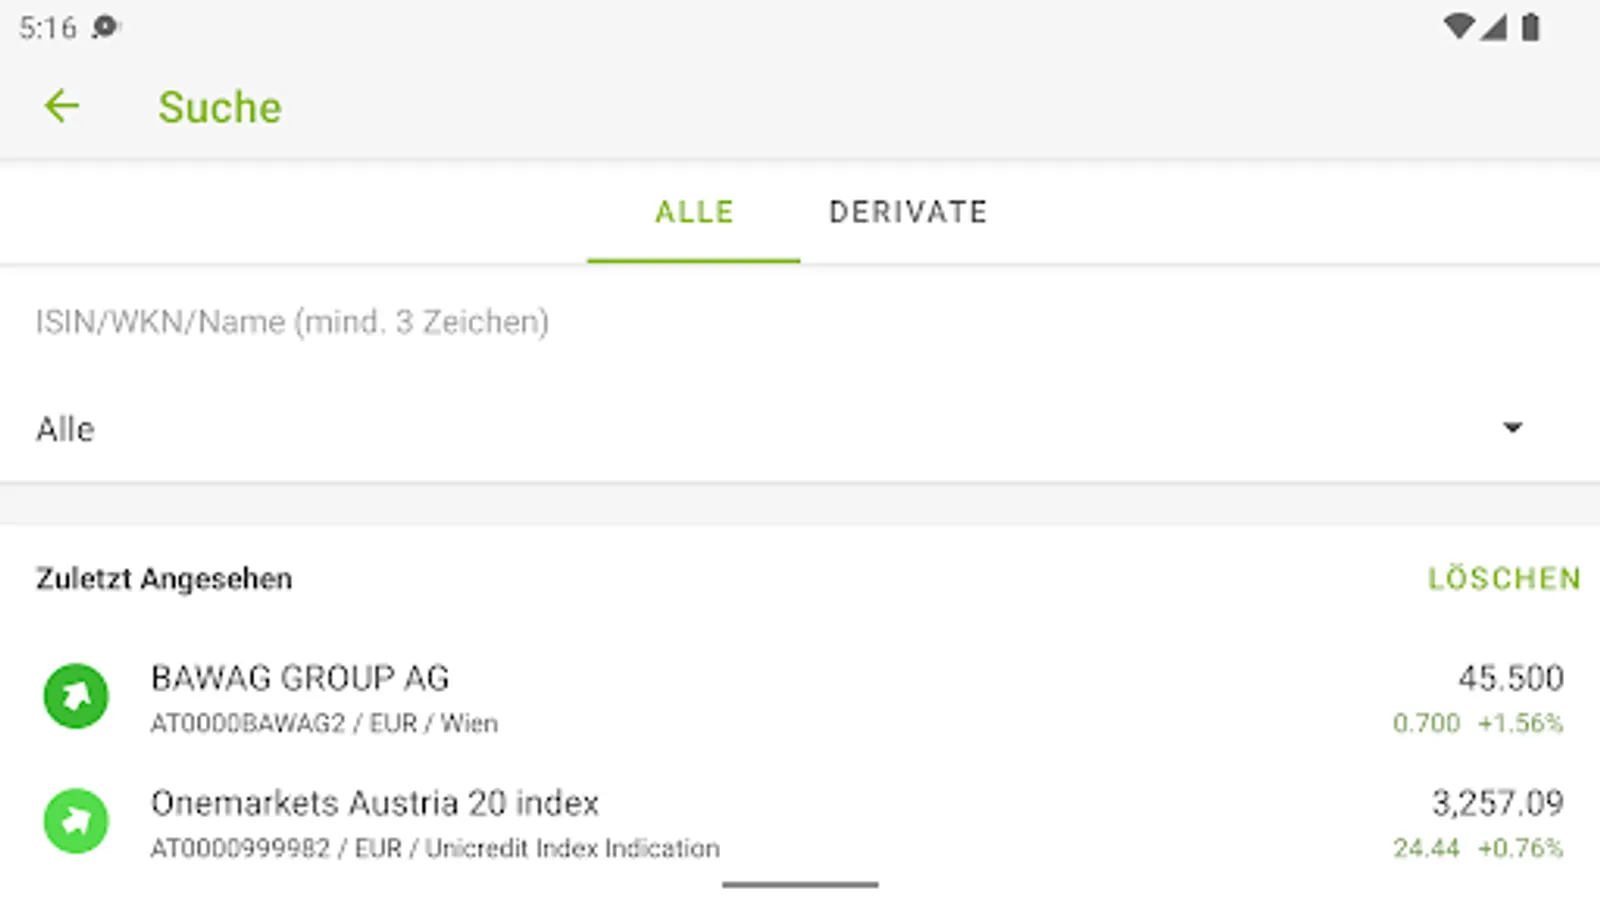Viewport: 1600px width, 900px height.
Task: Tap Onemarkets index value 3,257.09
Action: 1497,803
